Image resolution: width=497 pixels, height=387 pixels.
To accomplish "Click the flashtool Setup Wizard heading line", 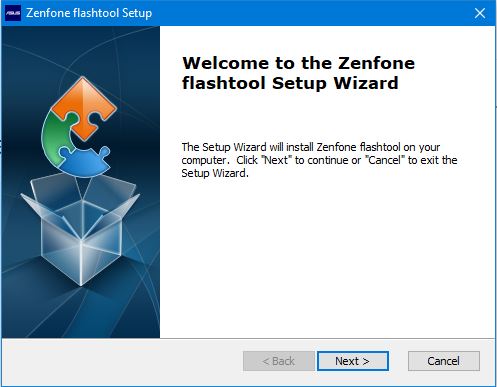I will 290,83.
